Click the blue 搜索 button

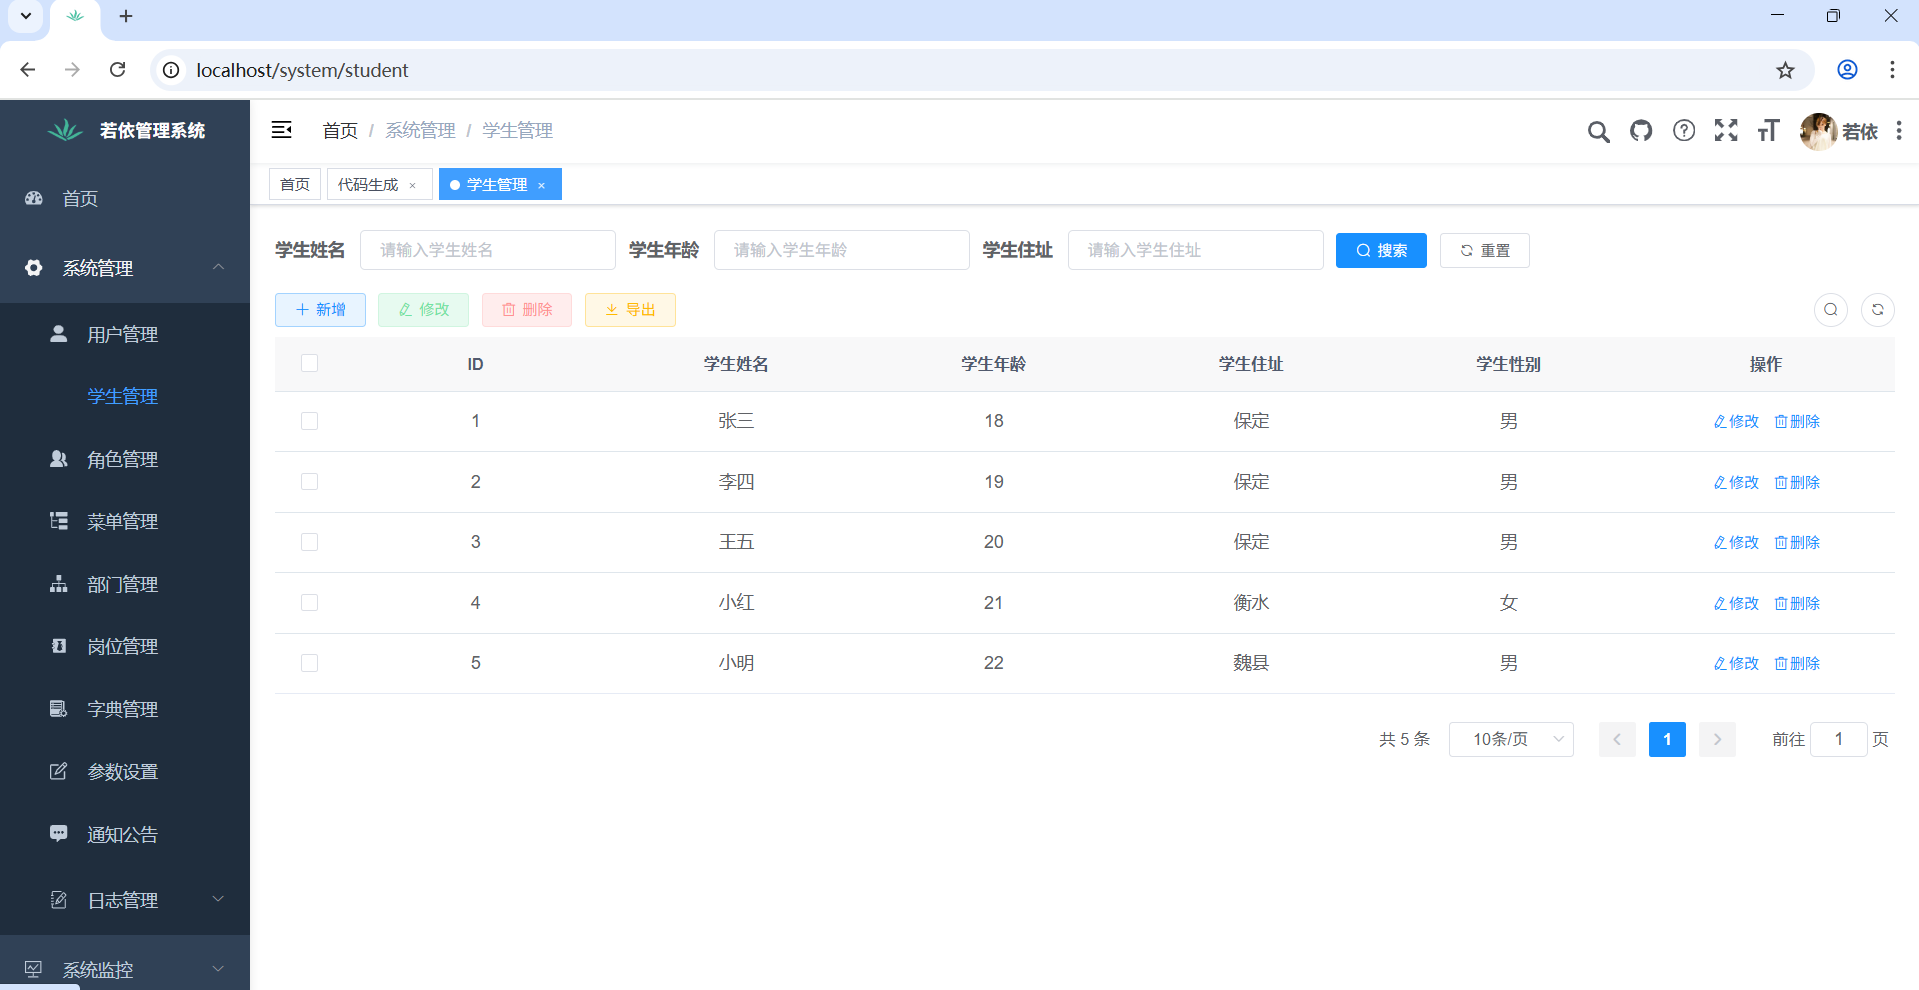1381,250
